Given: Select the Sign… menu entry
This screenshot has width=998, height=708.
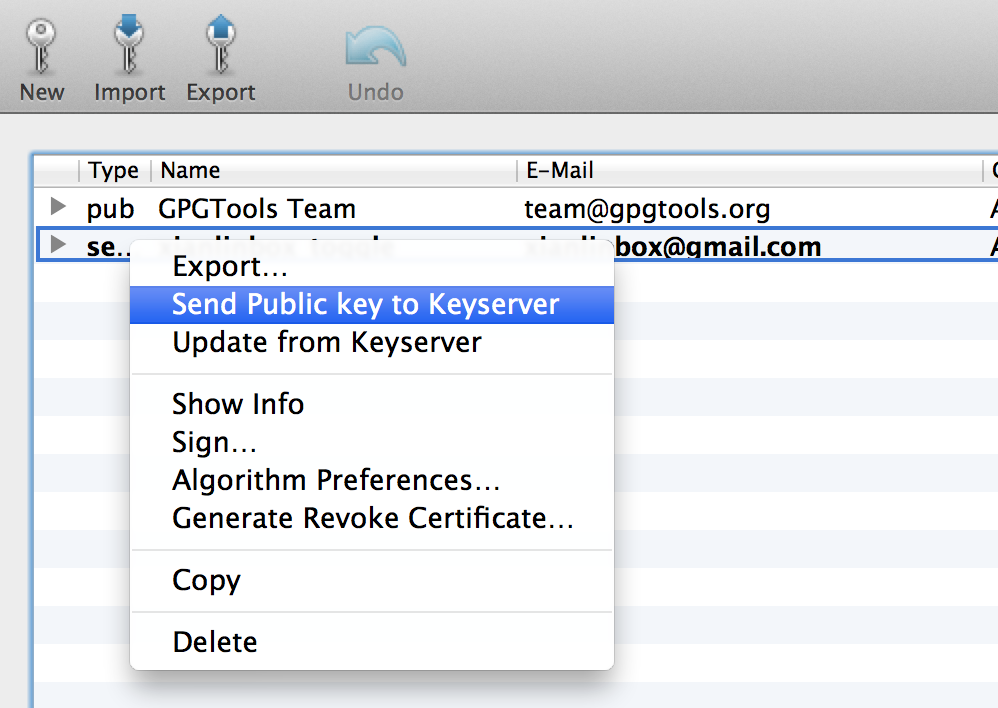Looking at the screenshot, I should (214, 442).
